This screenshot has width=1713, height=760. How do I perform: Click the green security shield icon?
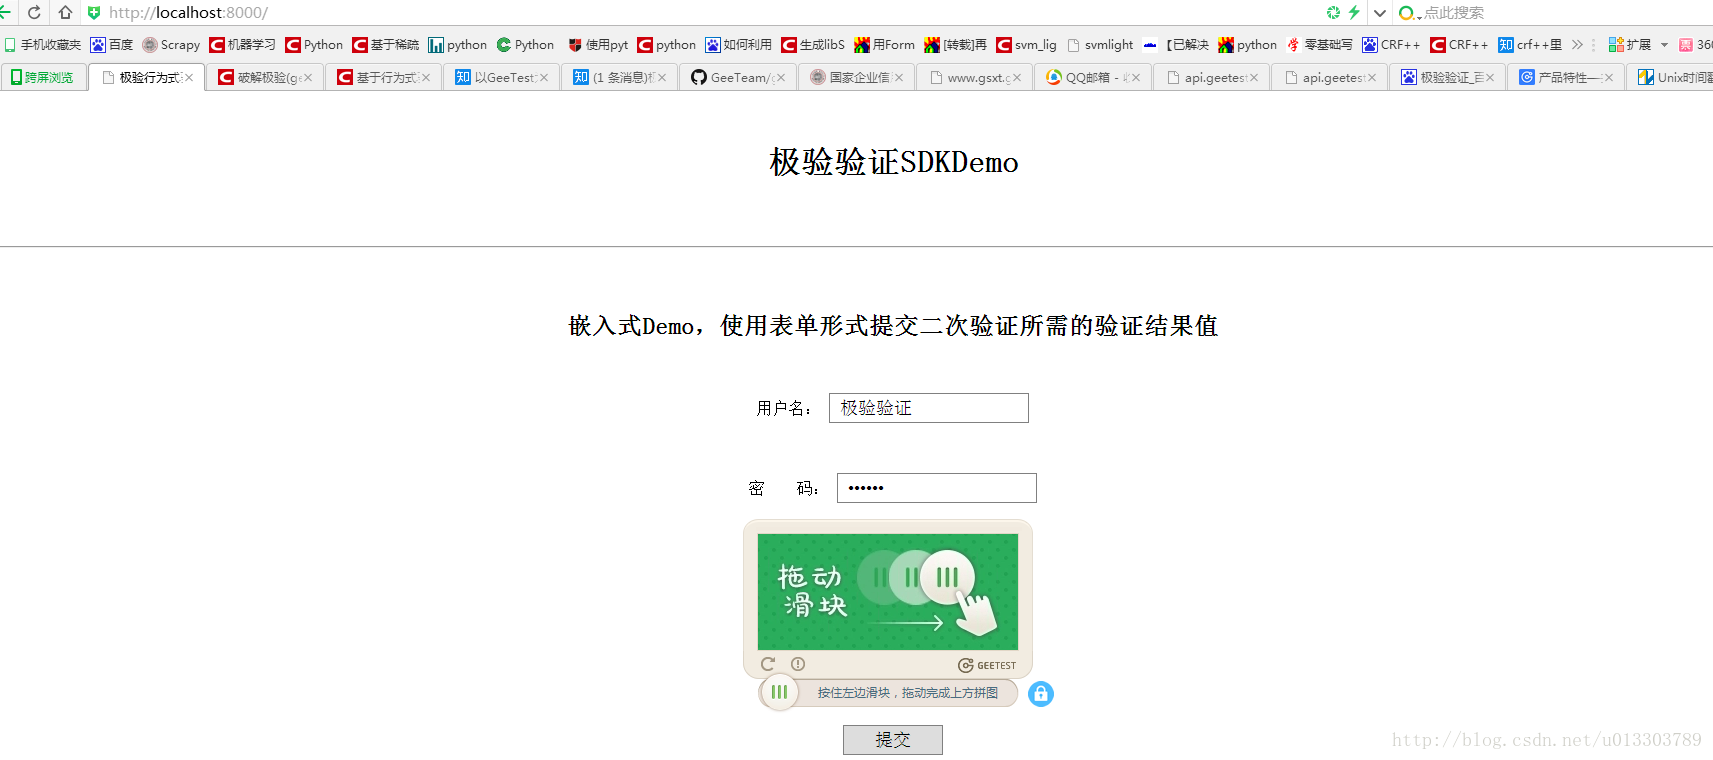coord(94,13)
